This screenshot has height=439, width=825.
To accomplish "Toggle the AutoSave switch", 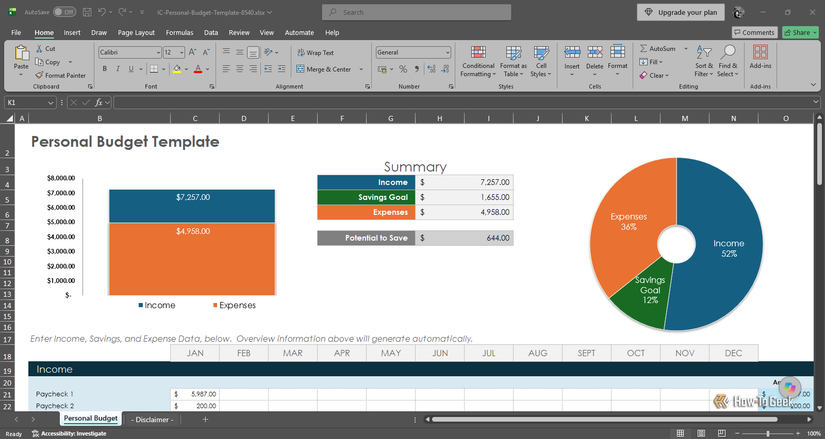I will (x=64, y=12).
